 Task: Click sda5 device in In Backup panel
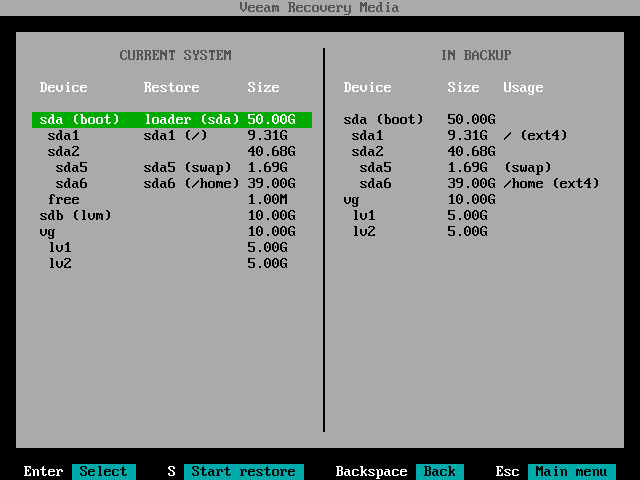[376, 167]
